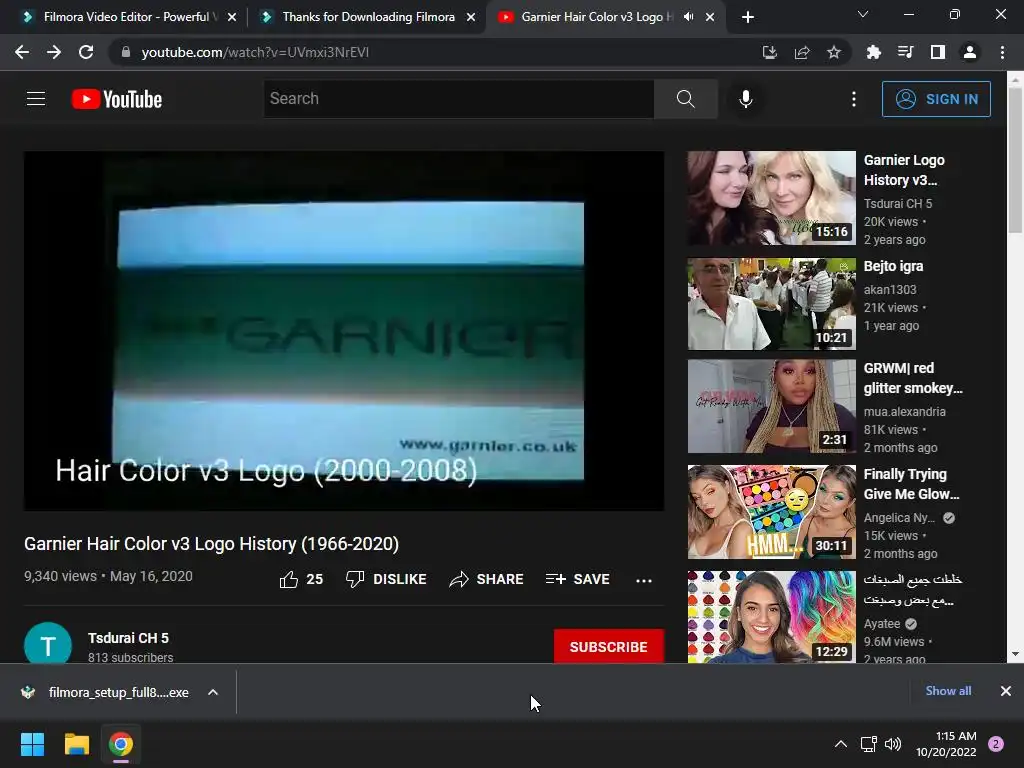Open a new browser tab
This screenshot has height=768, width=1024.
click(748, 17)
